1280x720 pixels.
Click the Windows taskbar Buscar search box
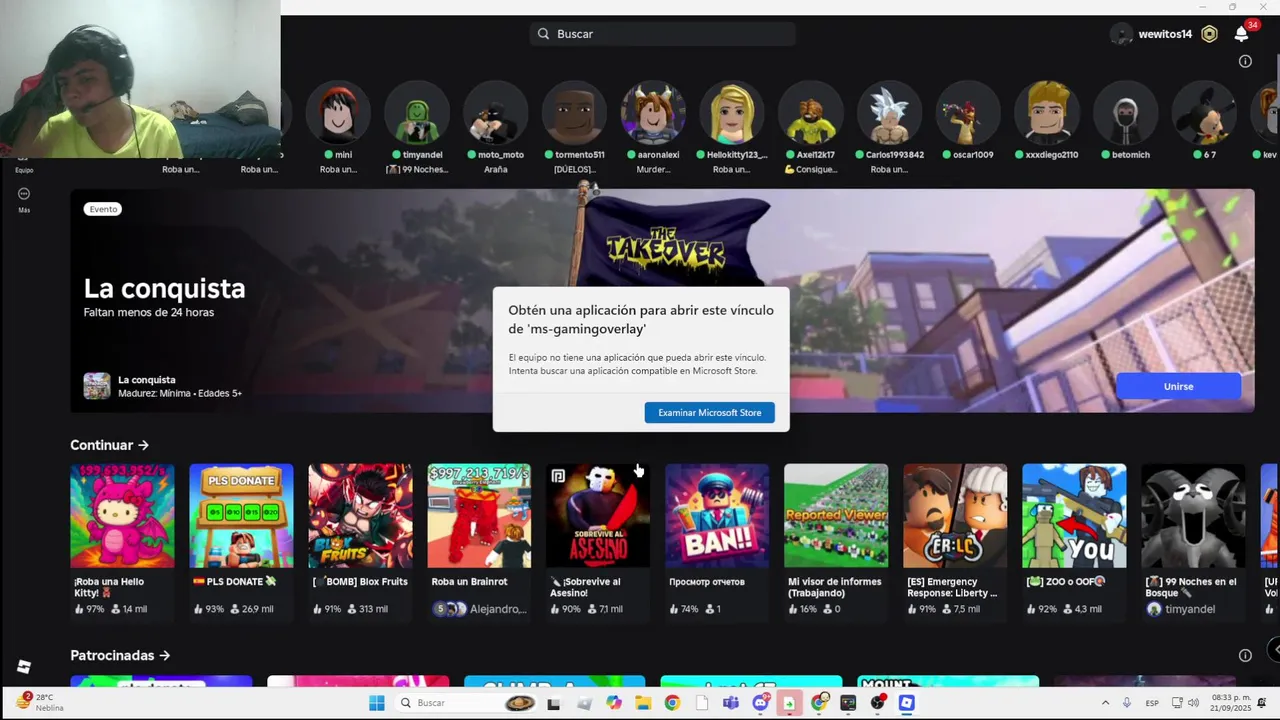tap(466, 703)
